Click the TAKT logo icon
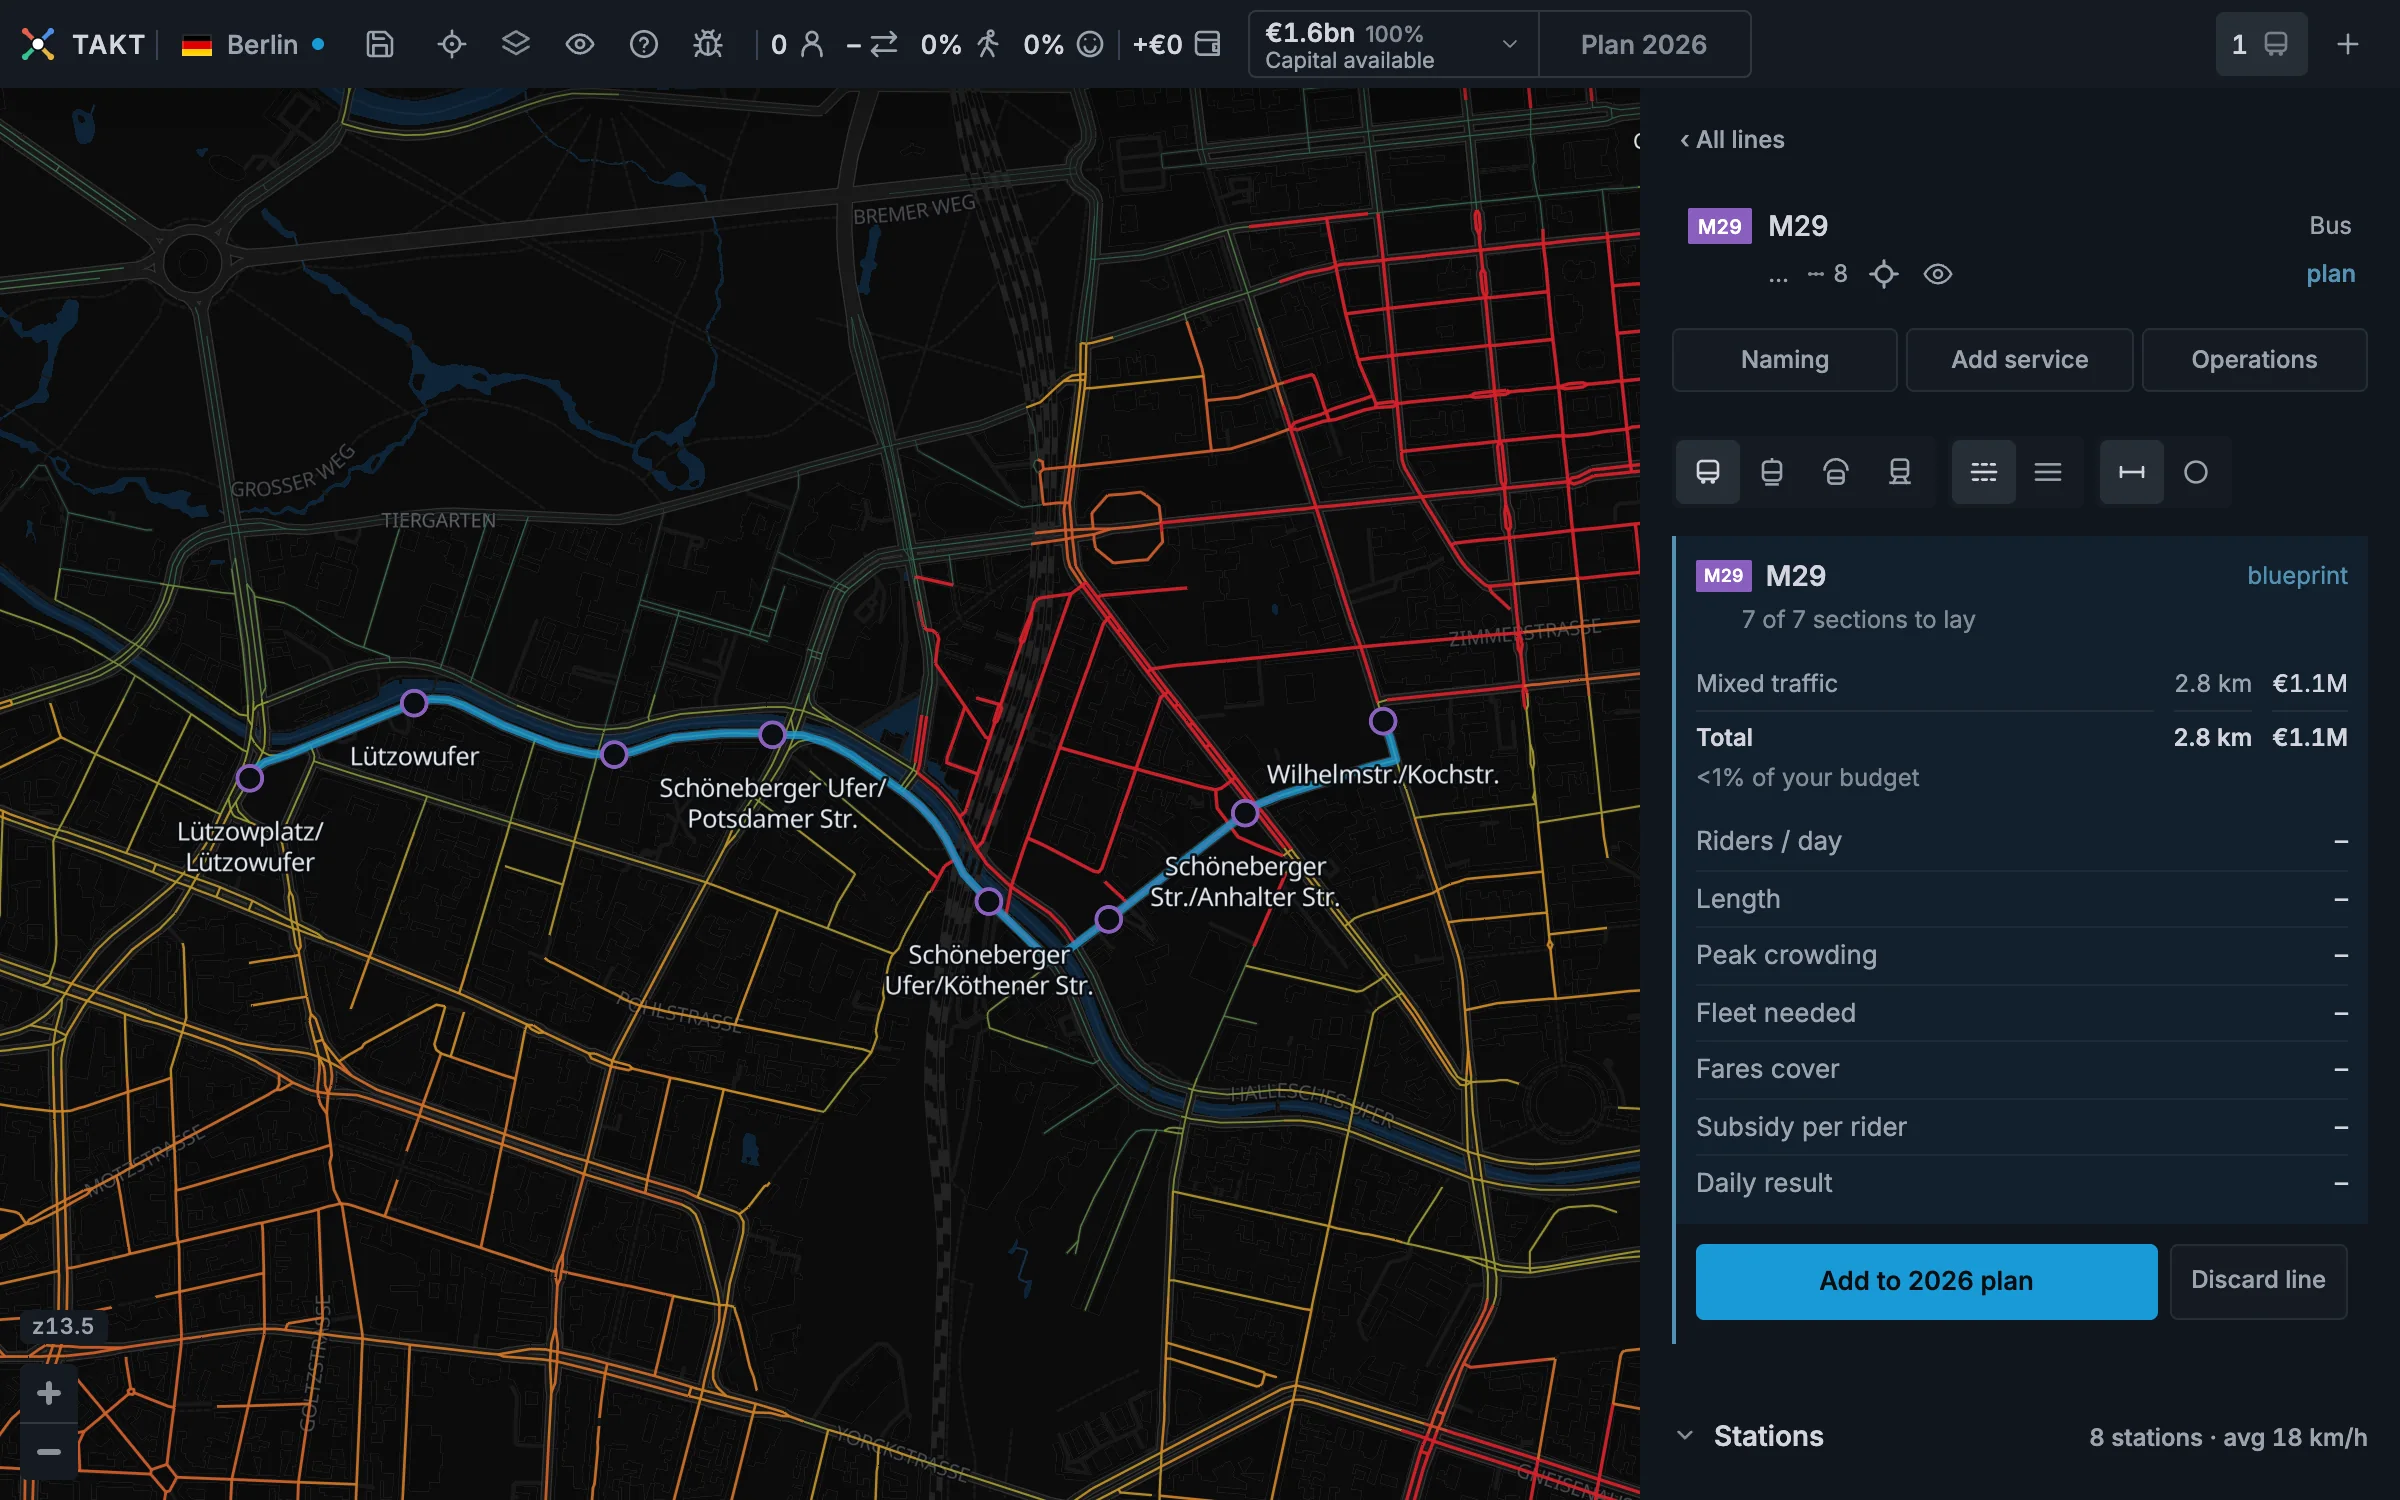This screenshot has width=2400, height=1500. tap(38, 44)
